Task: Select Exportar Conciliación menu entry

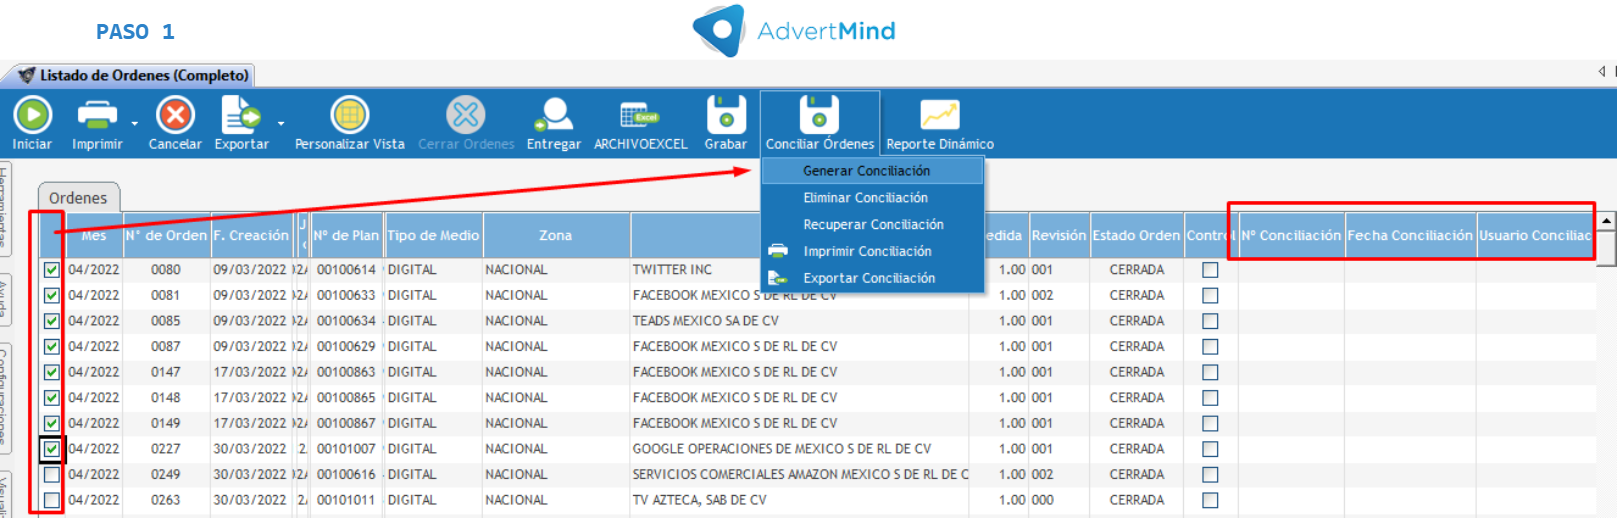Action: [872, 278]
